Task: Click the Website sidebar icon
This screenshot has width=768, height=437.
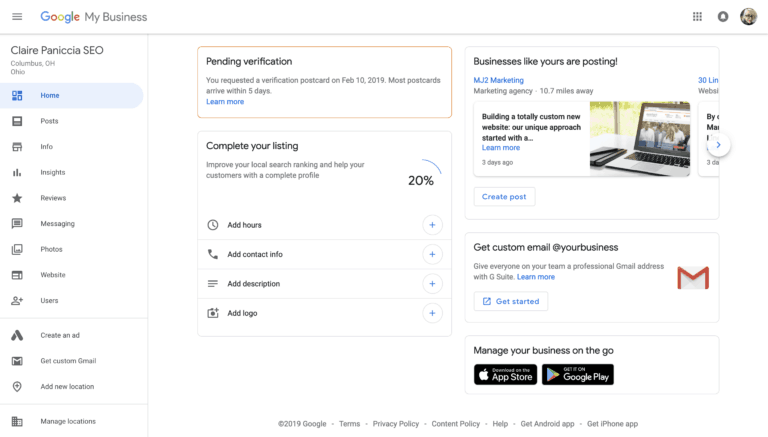Action: coord(17,275)
